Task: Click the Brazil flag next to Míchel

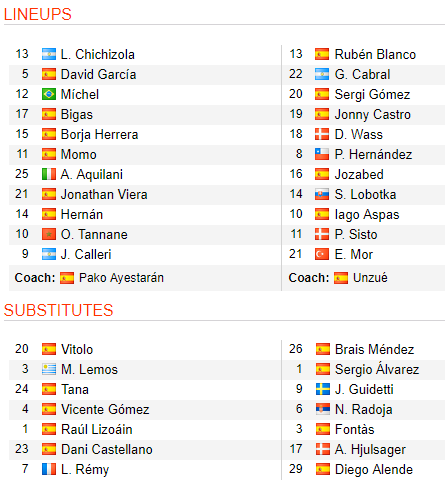Action: tap(49, 94)
